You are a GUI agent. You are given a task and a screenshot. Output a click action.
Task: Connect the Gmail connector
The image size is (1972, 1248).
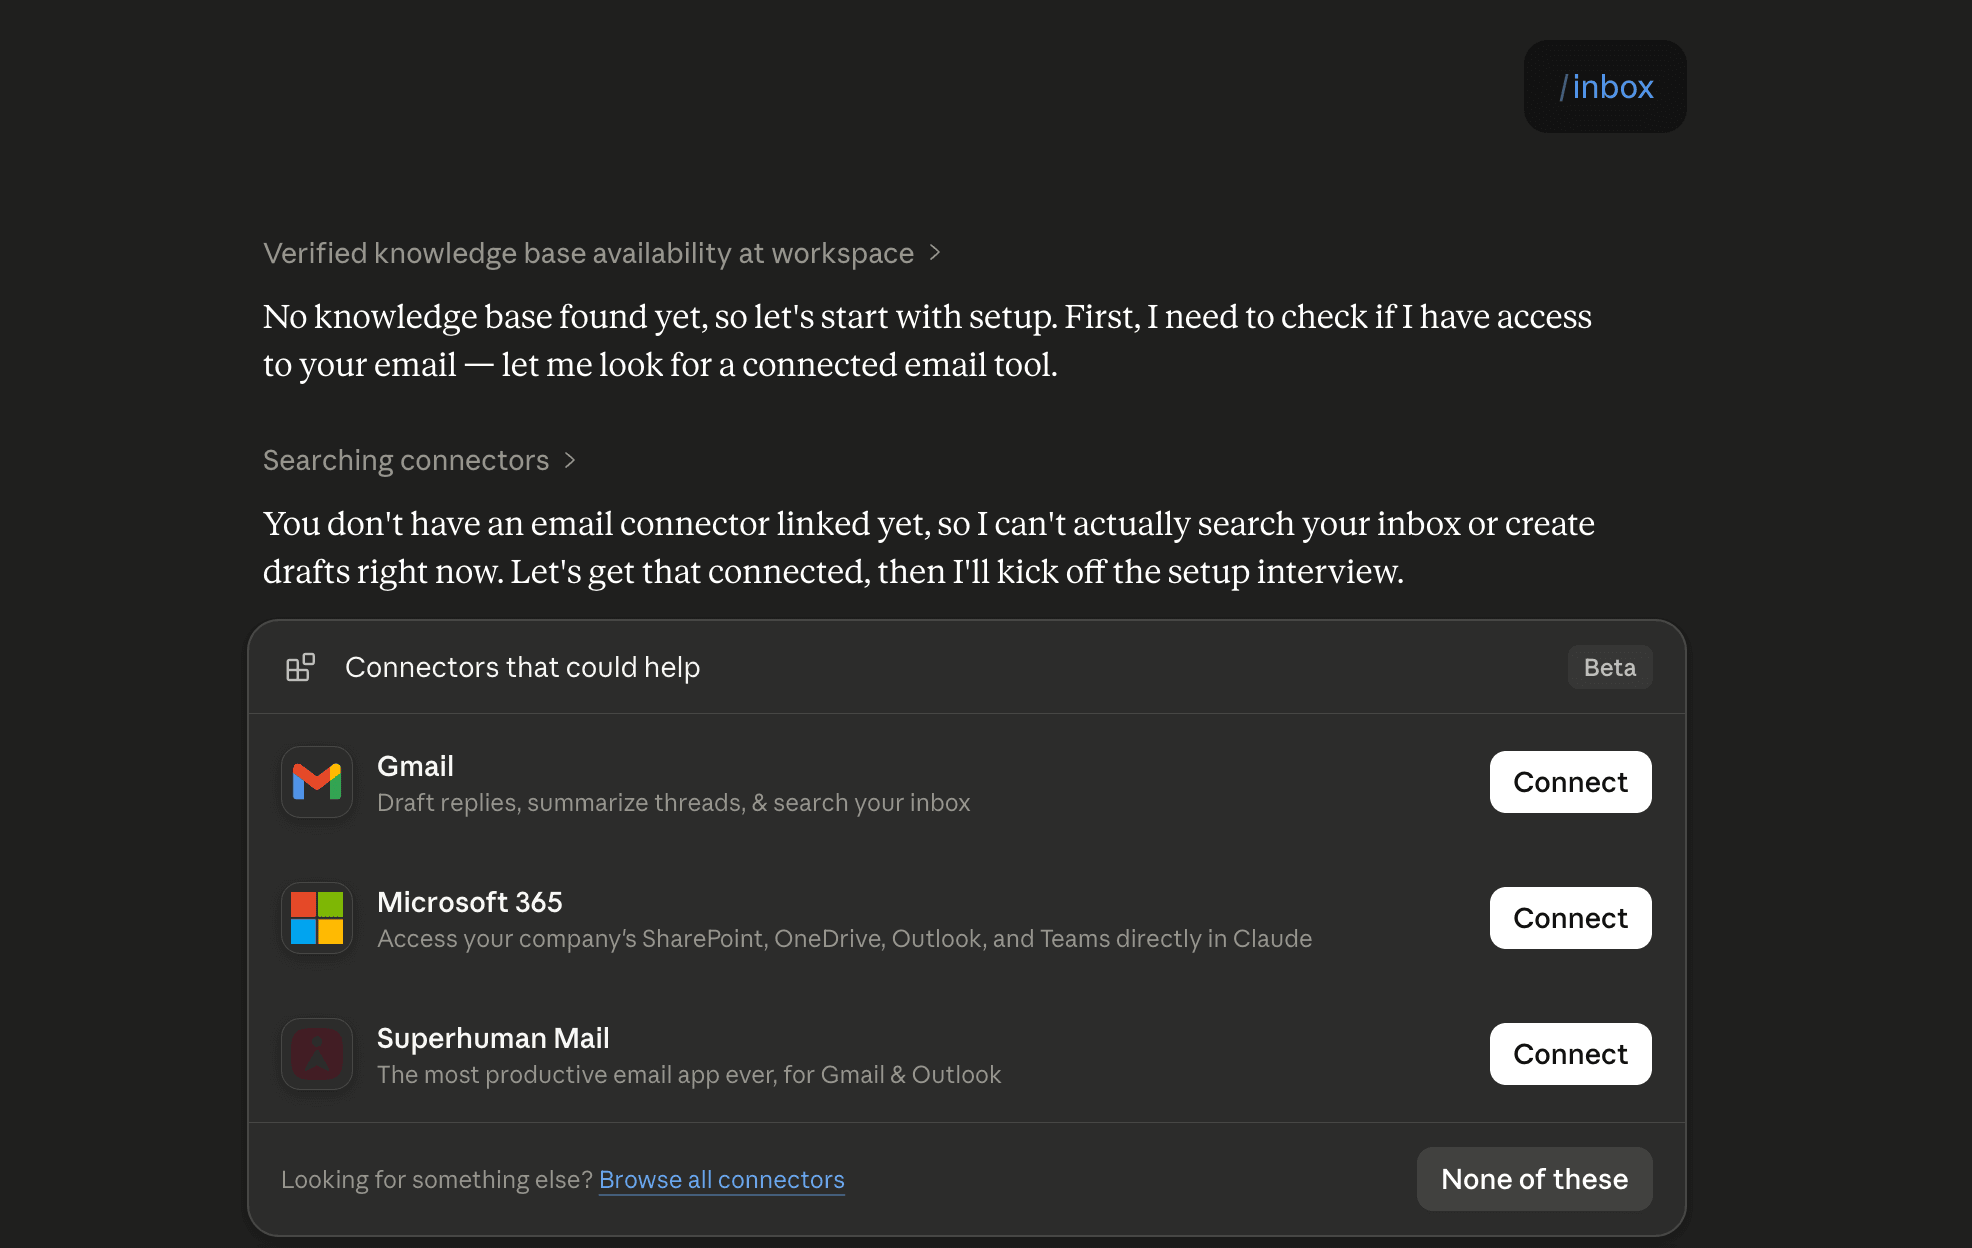coord(1570,782)
